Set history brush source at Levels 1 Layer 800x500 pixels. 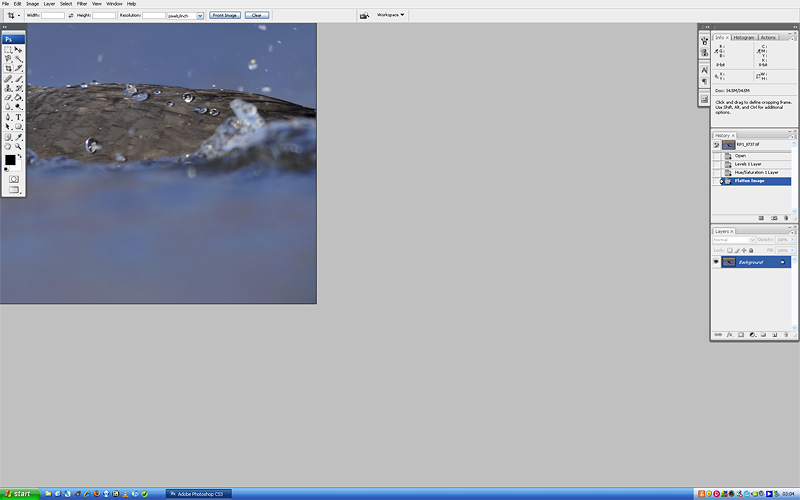[x=716, y=164]
